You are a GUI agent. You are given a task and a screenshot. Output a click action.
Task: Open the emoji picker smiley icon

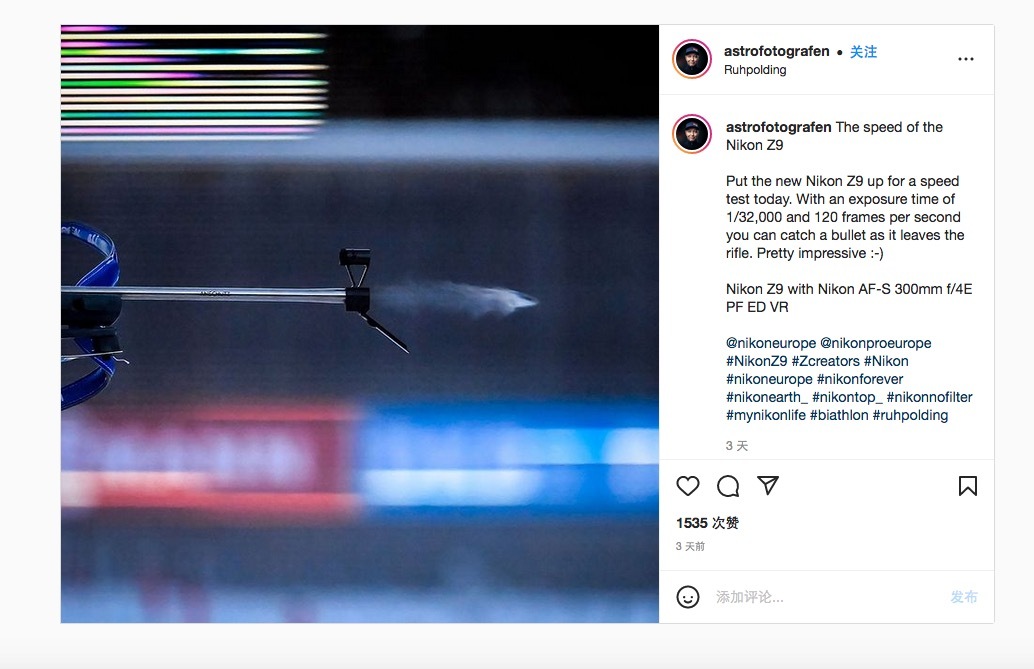(x=688, y=597)
